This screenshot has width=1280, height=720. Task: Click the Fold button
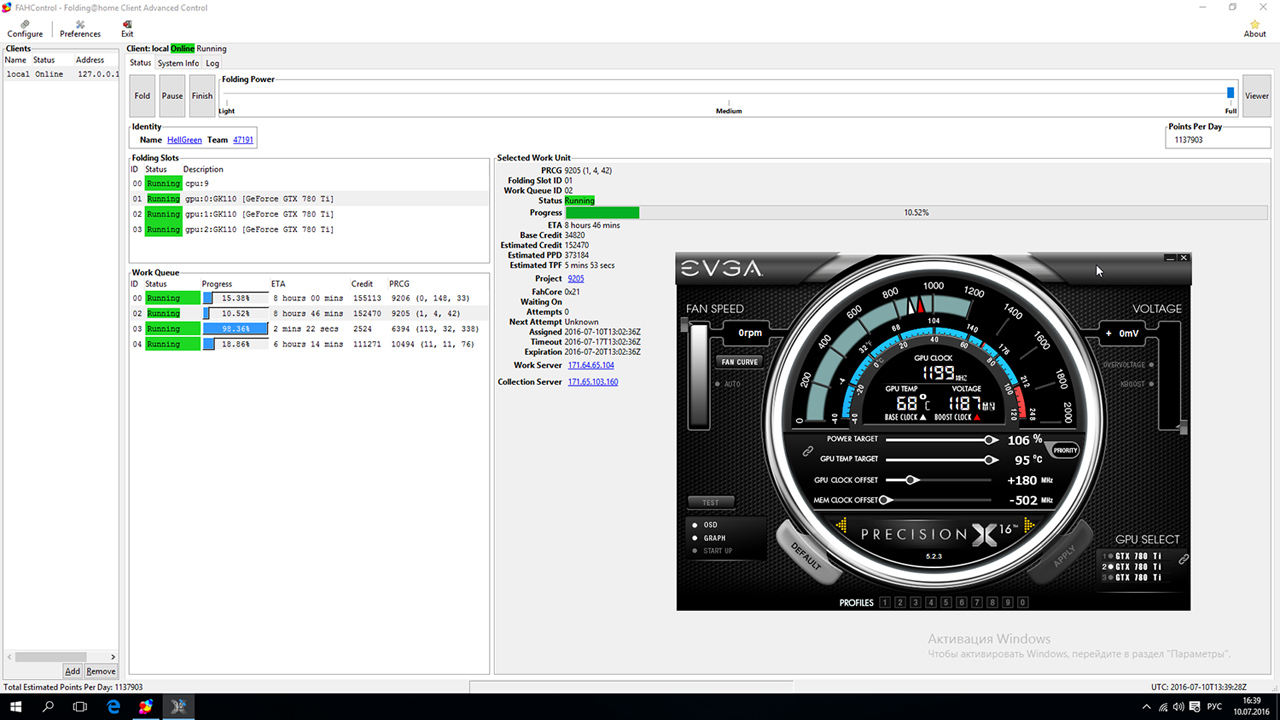(x=143, y=96)
